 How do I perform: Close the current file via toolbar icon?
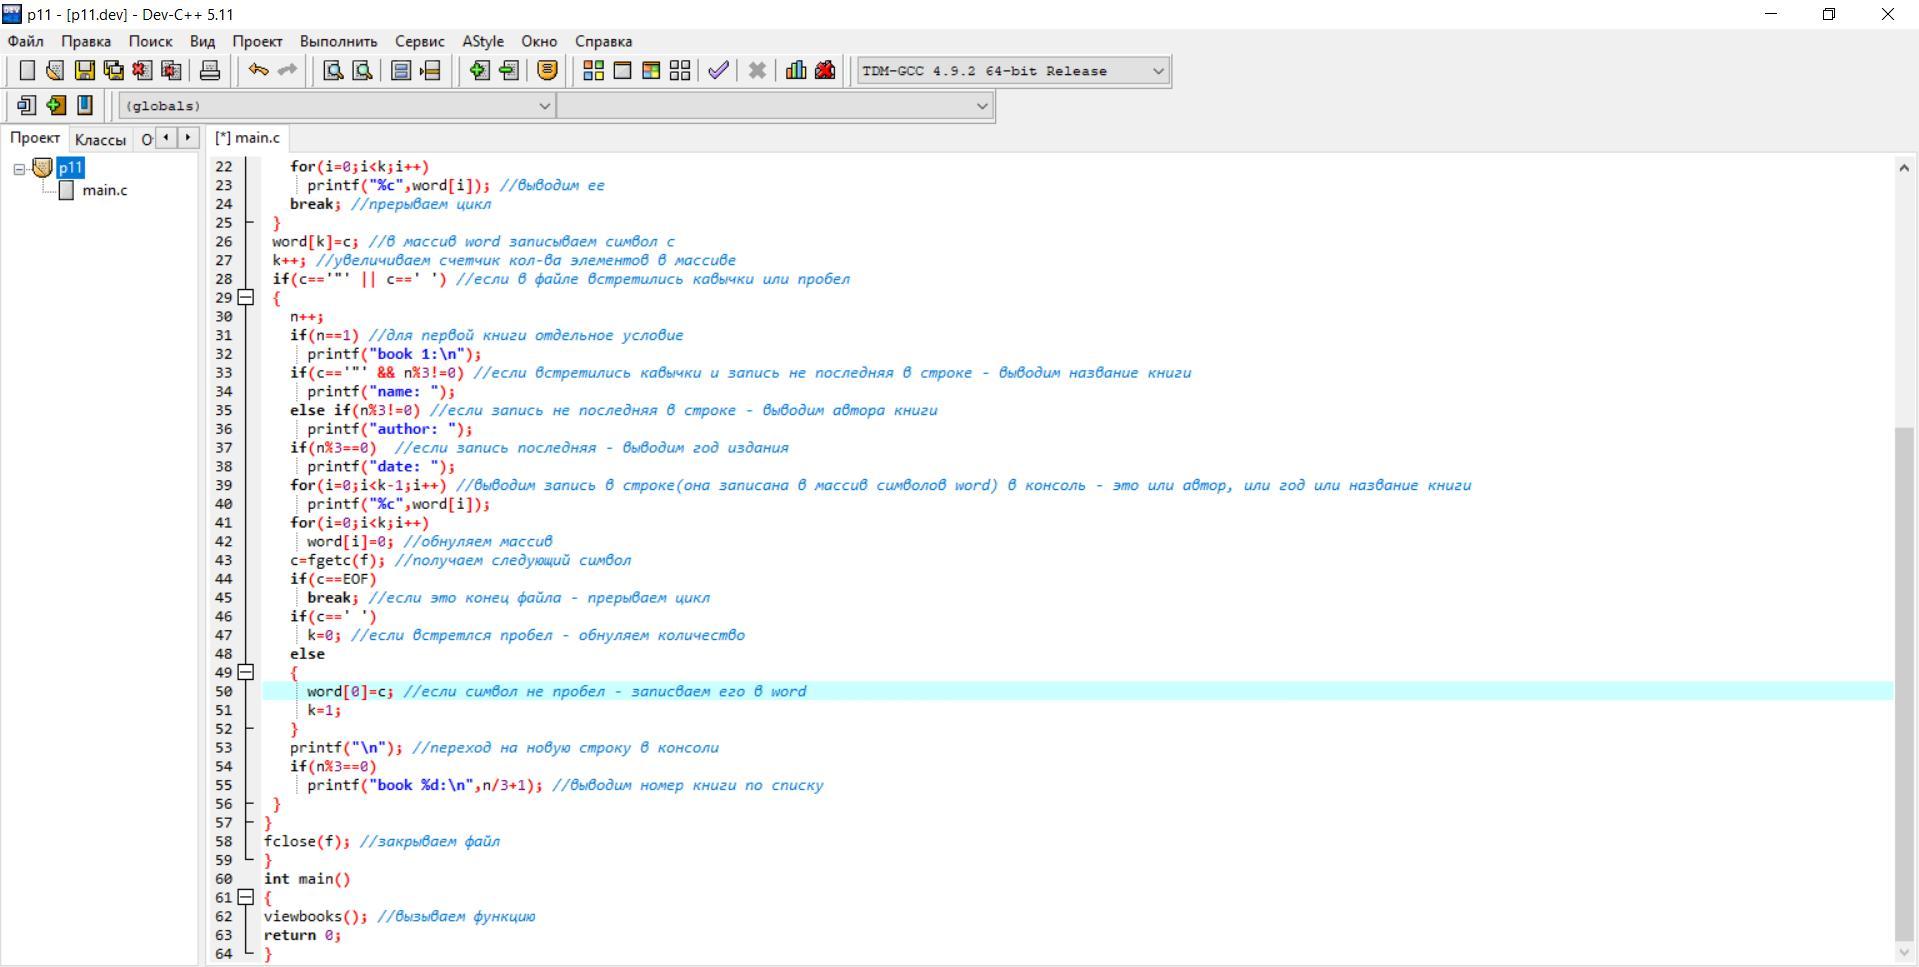tap(142, 70)
